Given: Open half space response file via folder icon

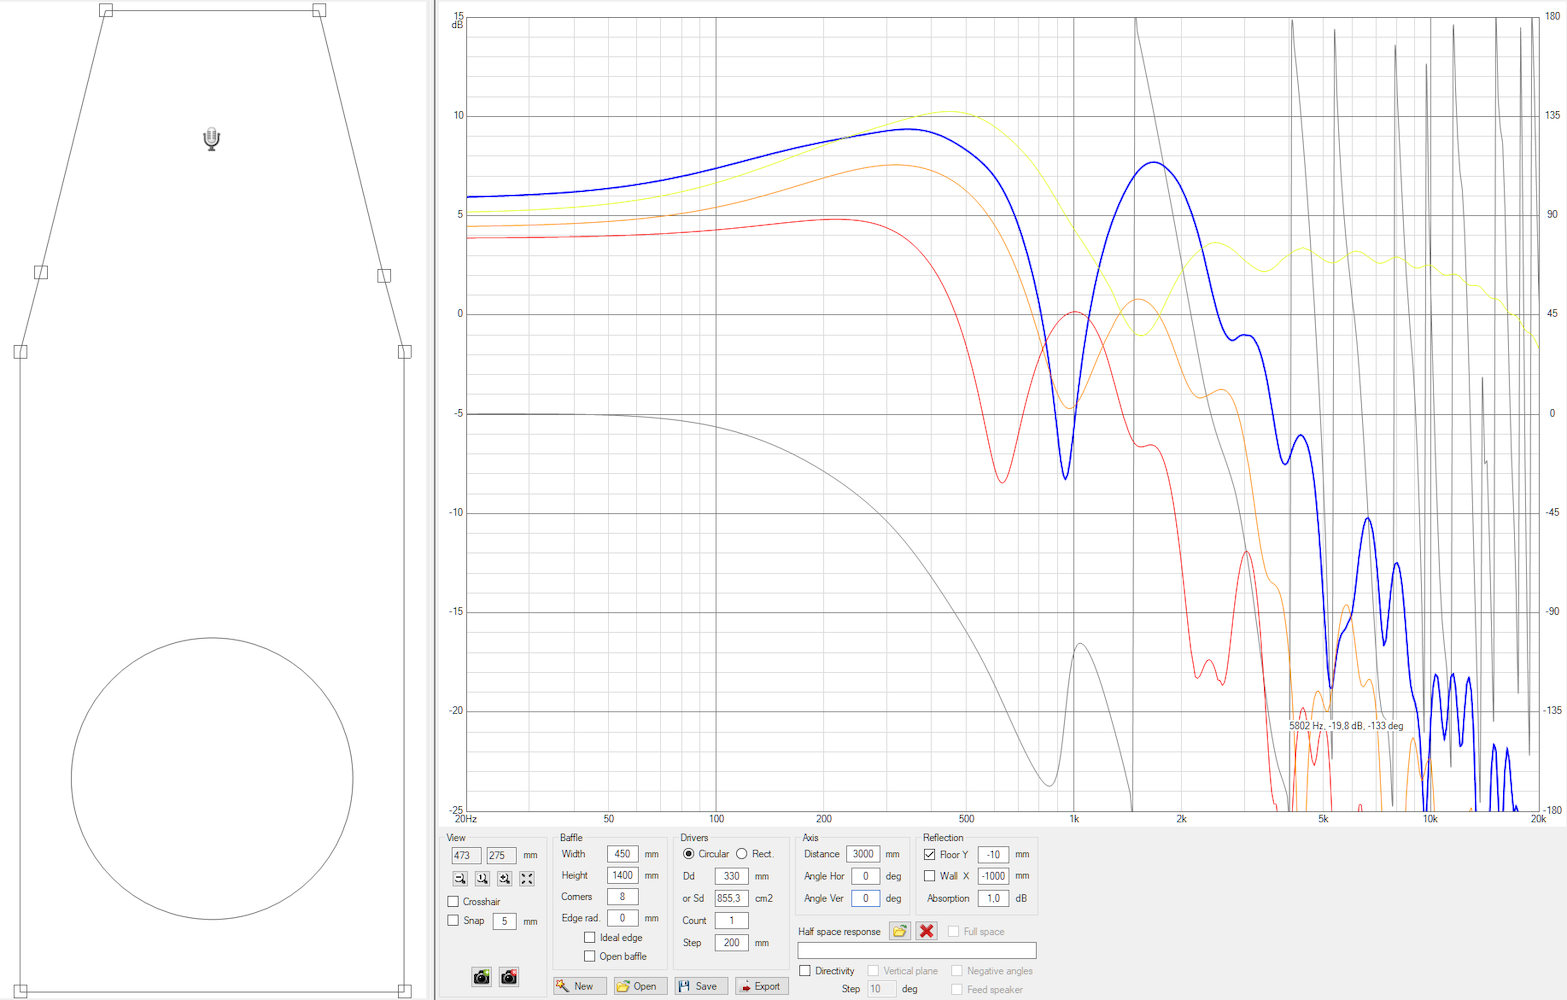Looking at the screenshot, I should [900, 931].
